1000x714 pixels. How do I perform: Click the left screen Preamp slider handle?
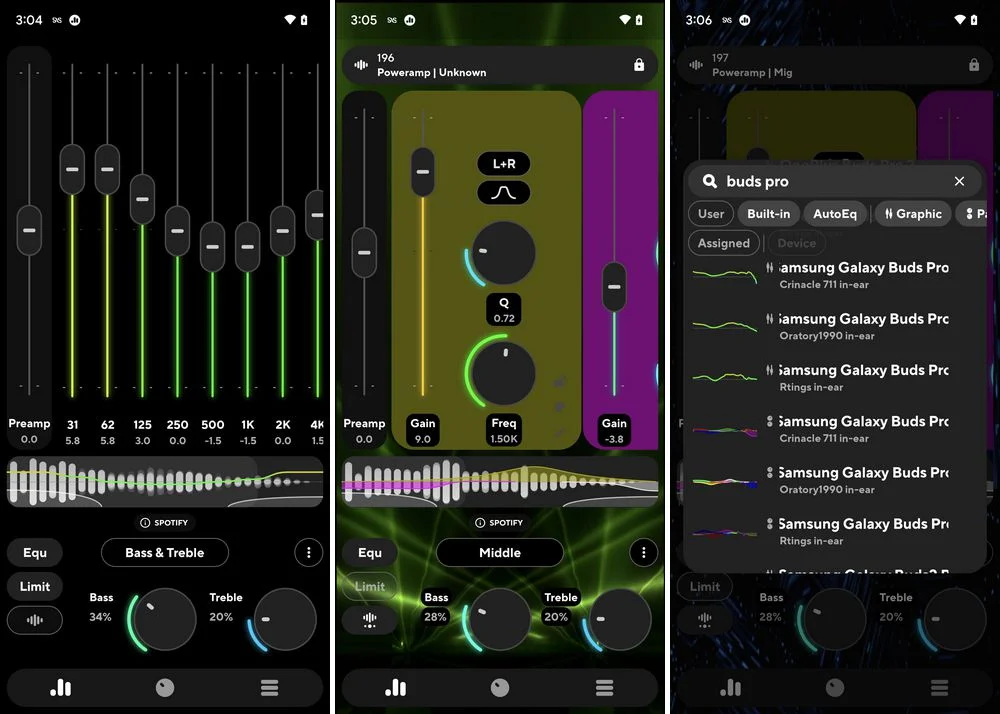pos(29,230)
